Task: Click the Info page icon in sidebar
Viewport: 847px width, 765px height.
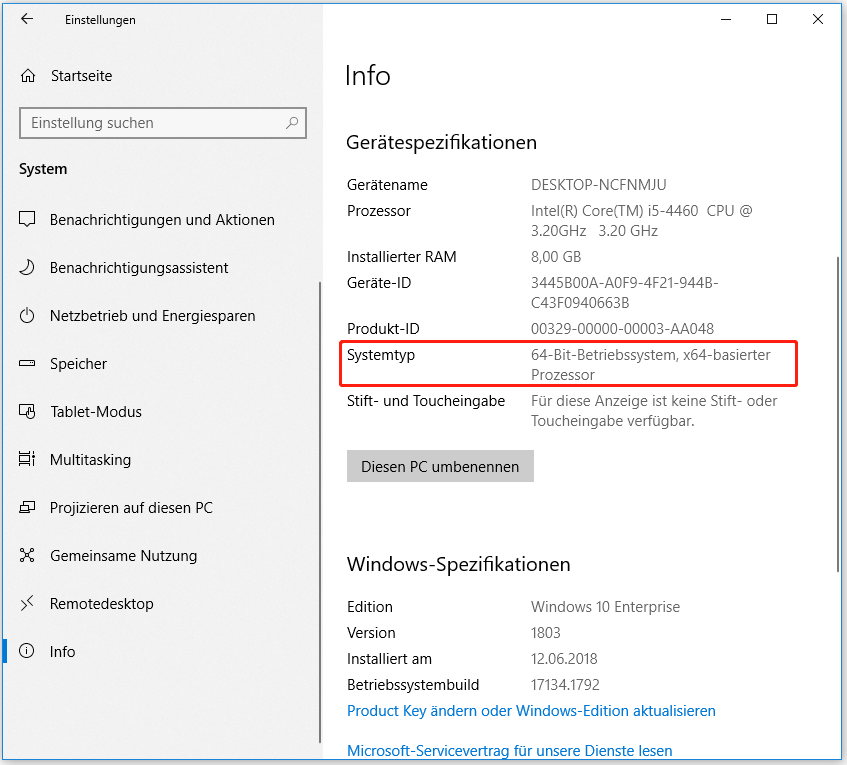Action: click(x=28, y=651)
